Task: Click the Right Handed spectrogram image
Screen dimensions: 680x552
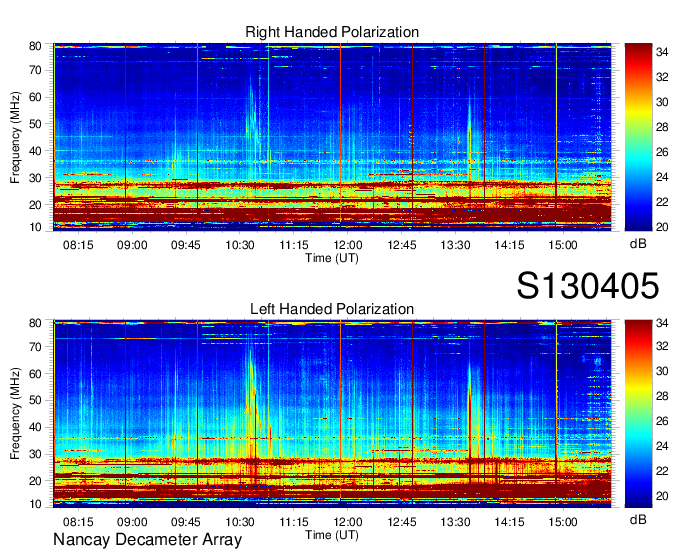Action: click(x=332, y=137)
